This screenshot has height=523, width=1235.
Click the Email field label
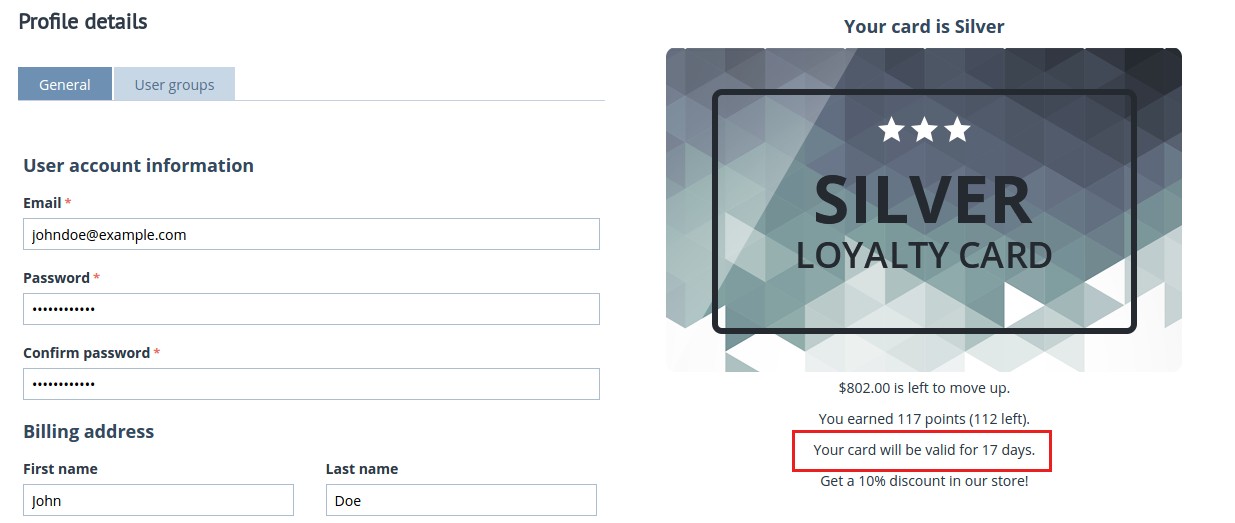[x=42, y=203]
